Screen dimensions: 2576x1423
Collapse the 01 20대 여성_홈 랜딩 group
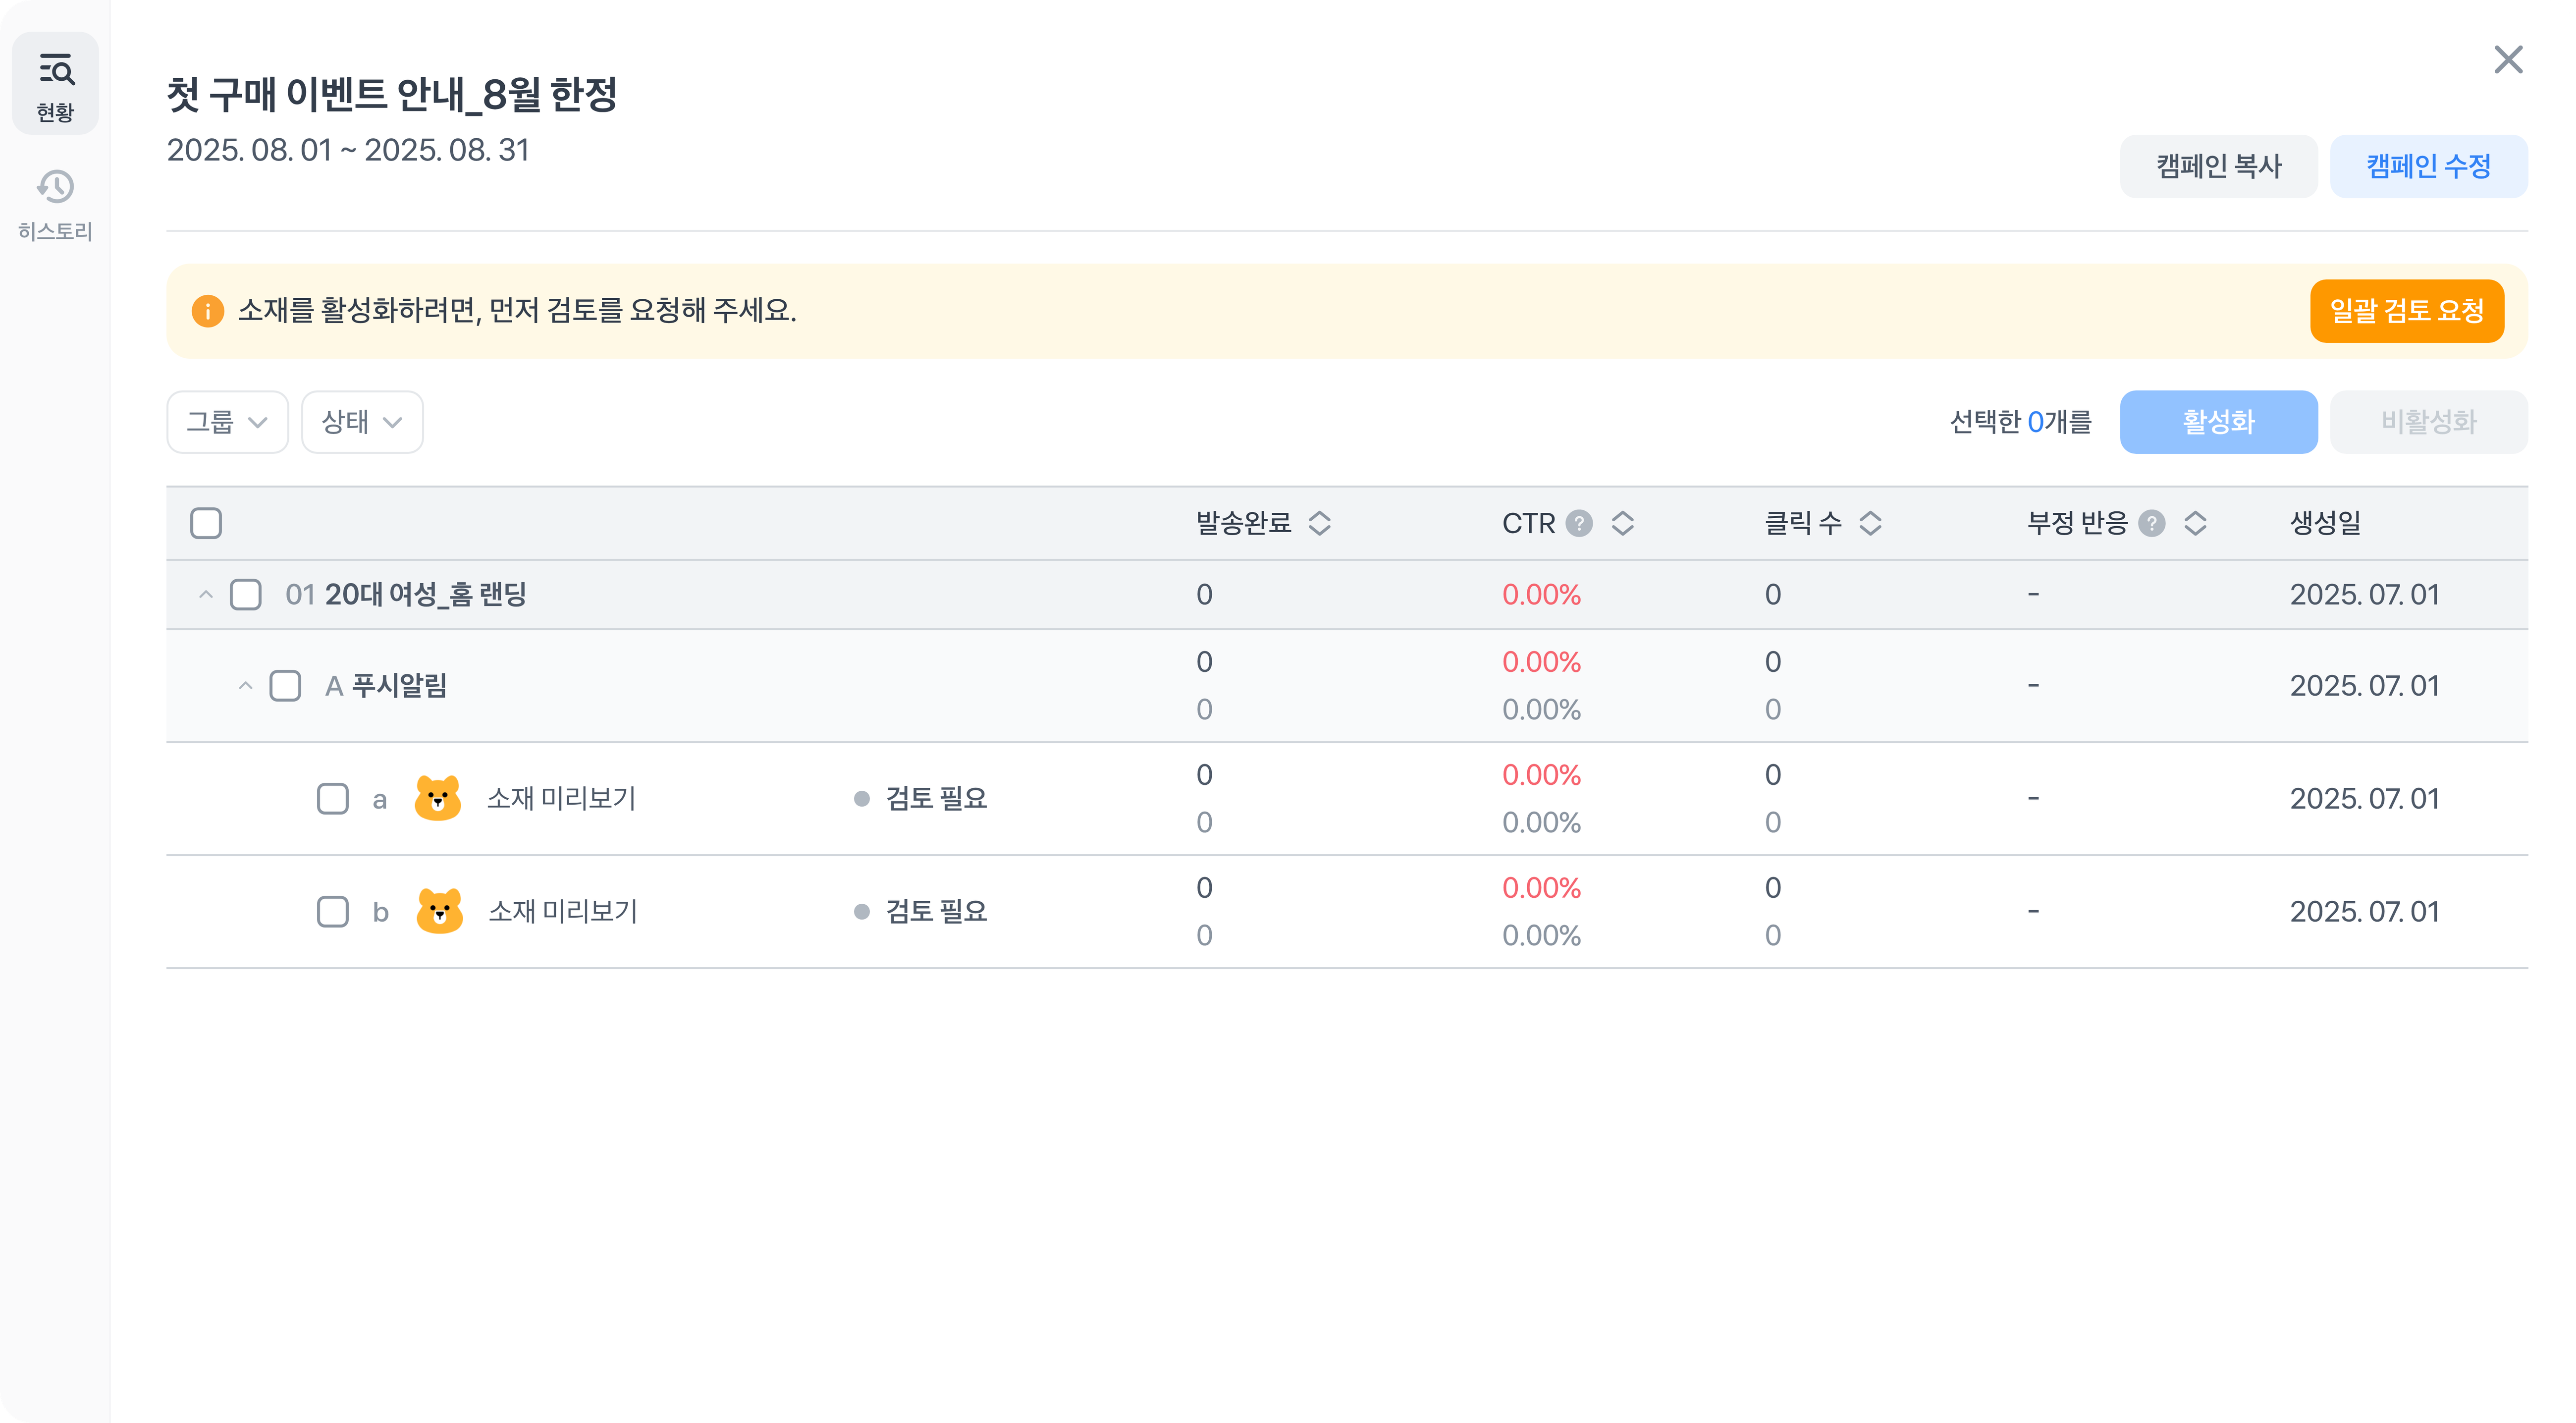(x=206, y=595)
